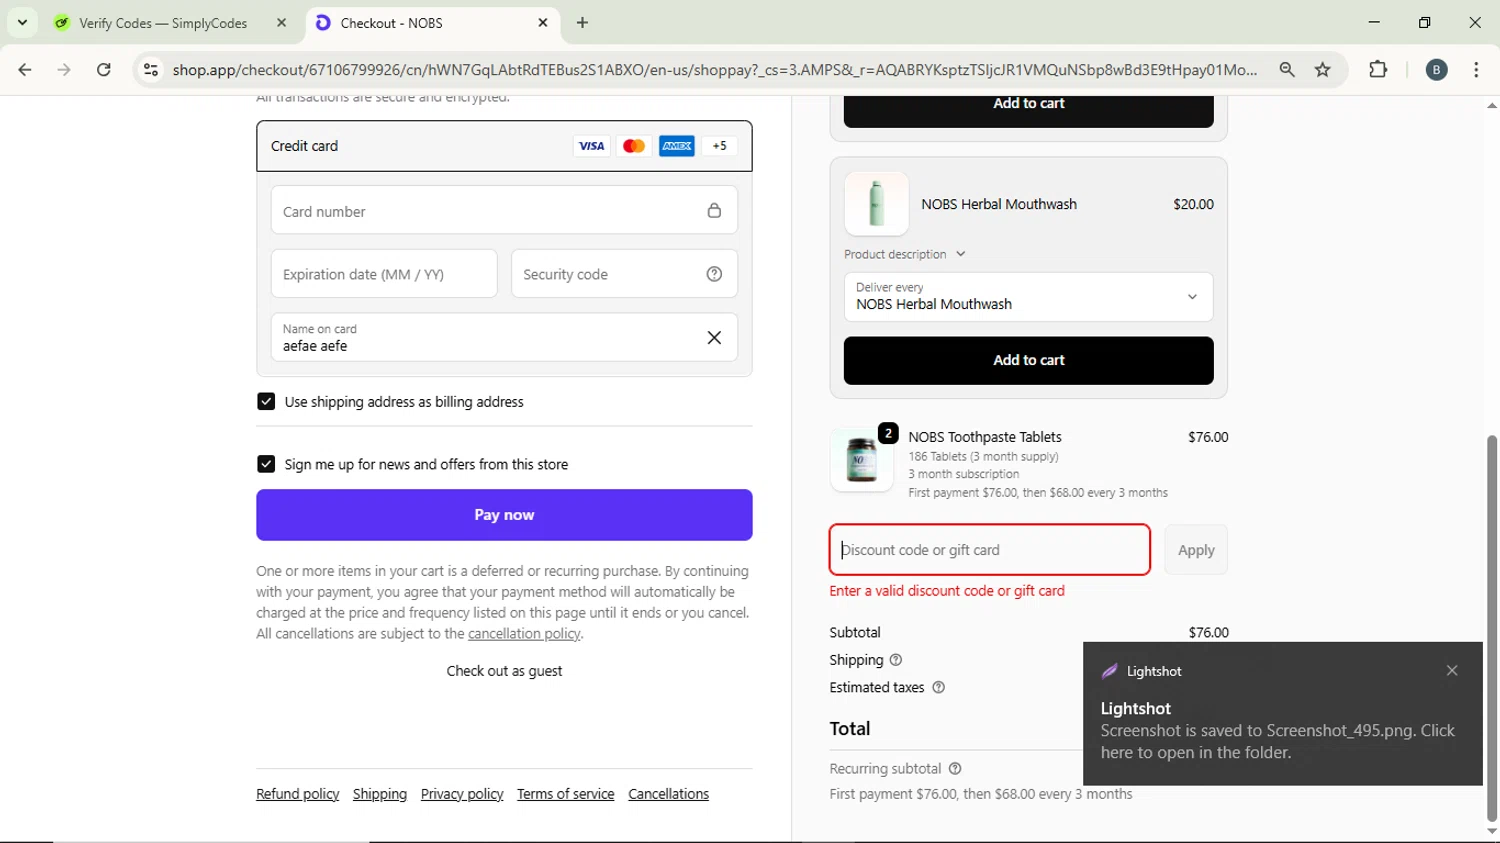Click the Credit card payment option header
Screen dimensions: 1500x843
(x=504, y=146)
